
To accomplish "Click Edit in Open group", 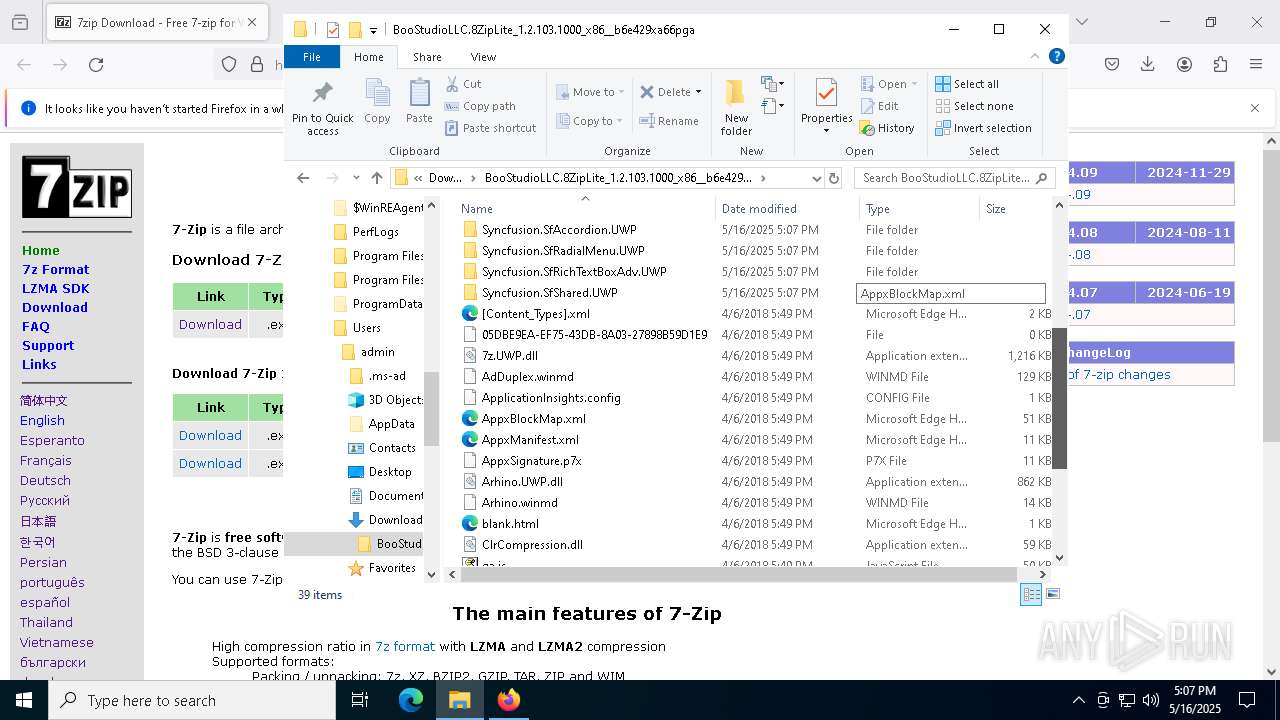I will click(879, 106).
